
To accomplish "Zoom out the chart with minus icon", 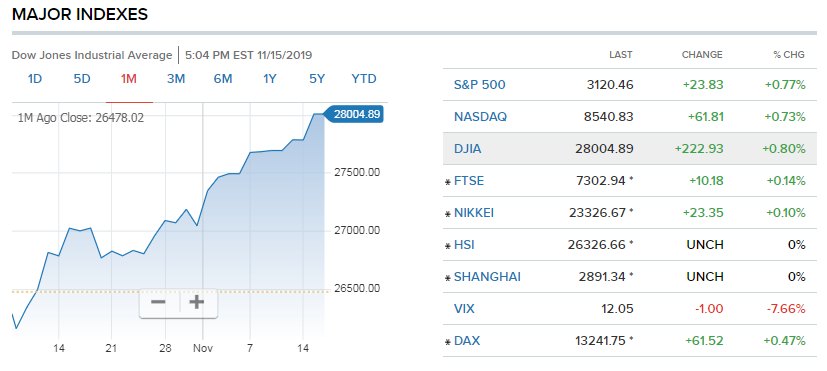I will [159, 302].
